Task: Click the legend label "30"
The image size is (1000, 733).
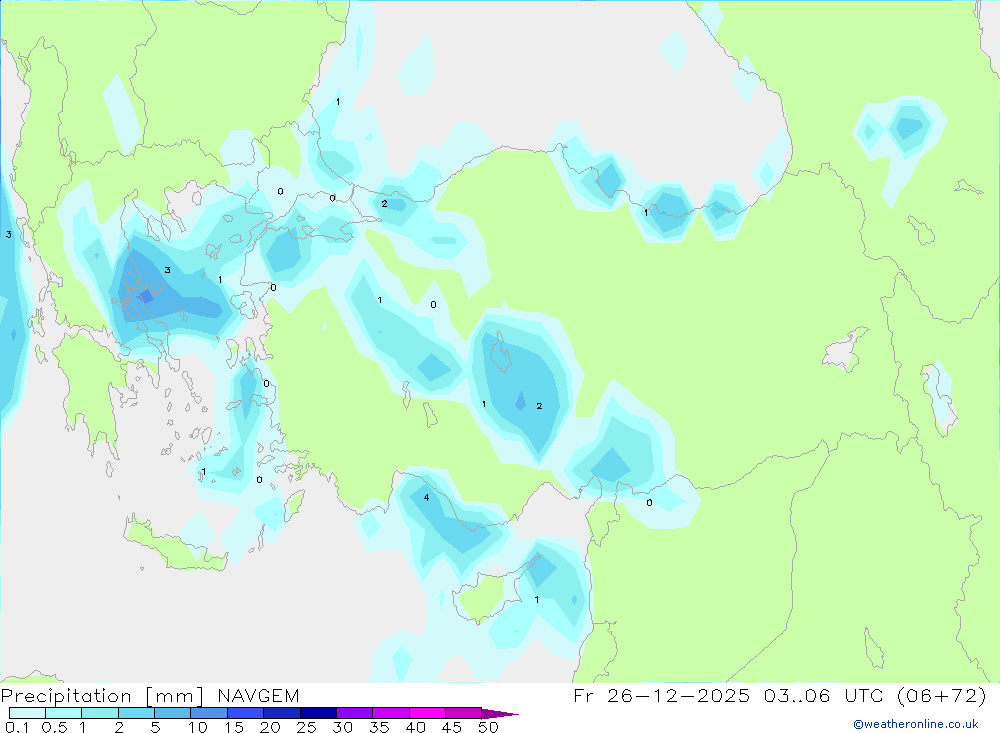Action: [x=343, y=727]
